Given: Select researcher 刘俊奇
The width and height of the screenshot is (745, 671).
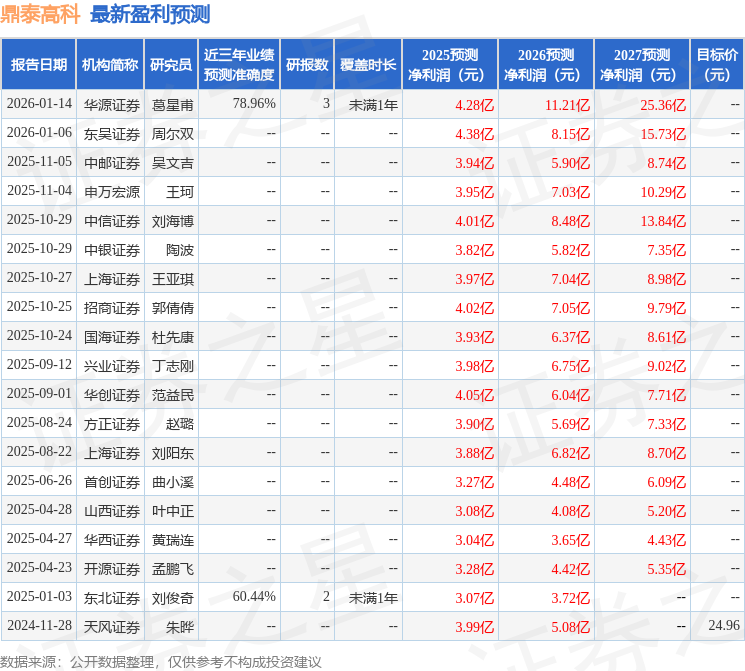Looking at the screenshot, I should [172, 598].
